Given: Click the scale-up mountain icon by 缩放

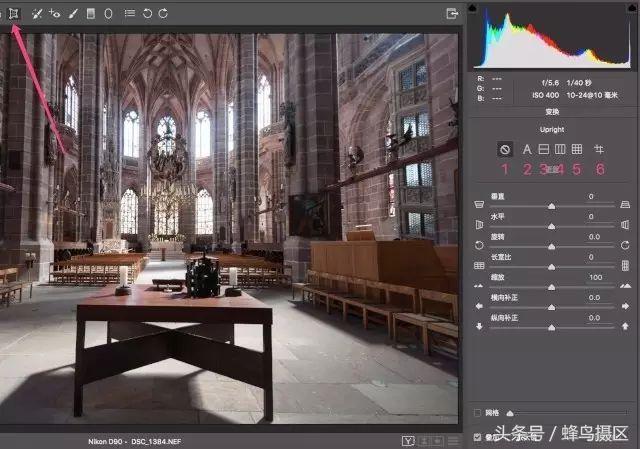Looking at the screenshot, I should (x=625, y=286).
